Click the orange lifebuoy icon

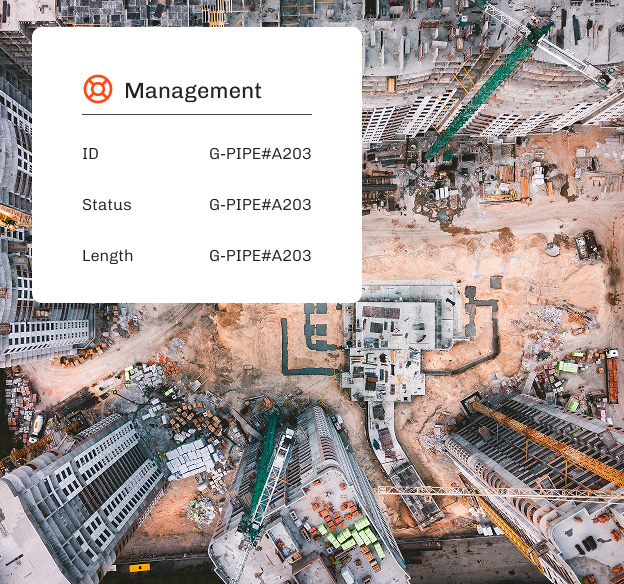pyautogui.click(x=97, y=90)
